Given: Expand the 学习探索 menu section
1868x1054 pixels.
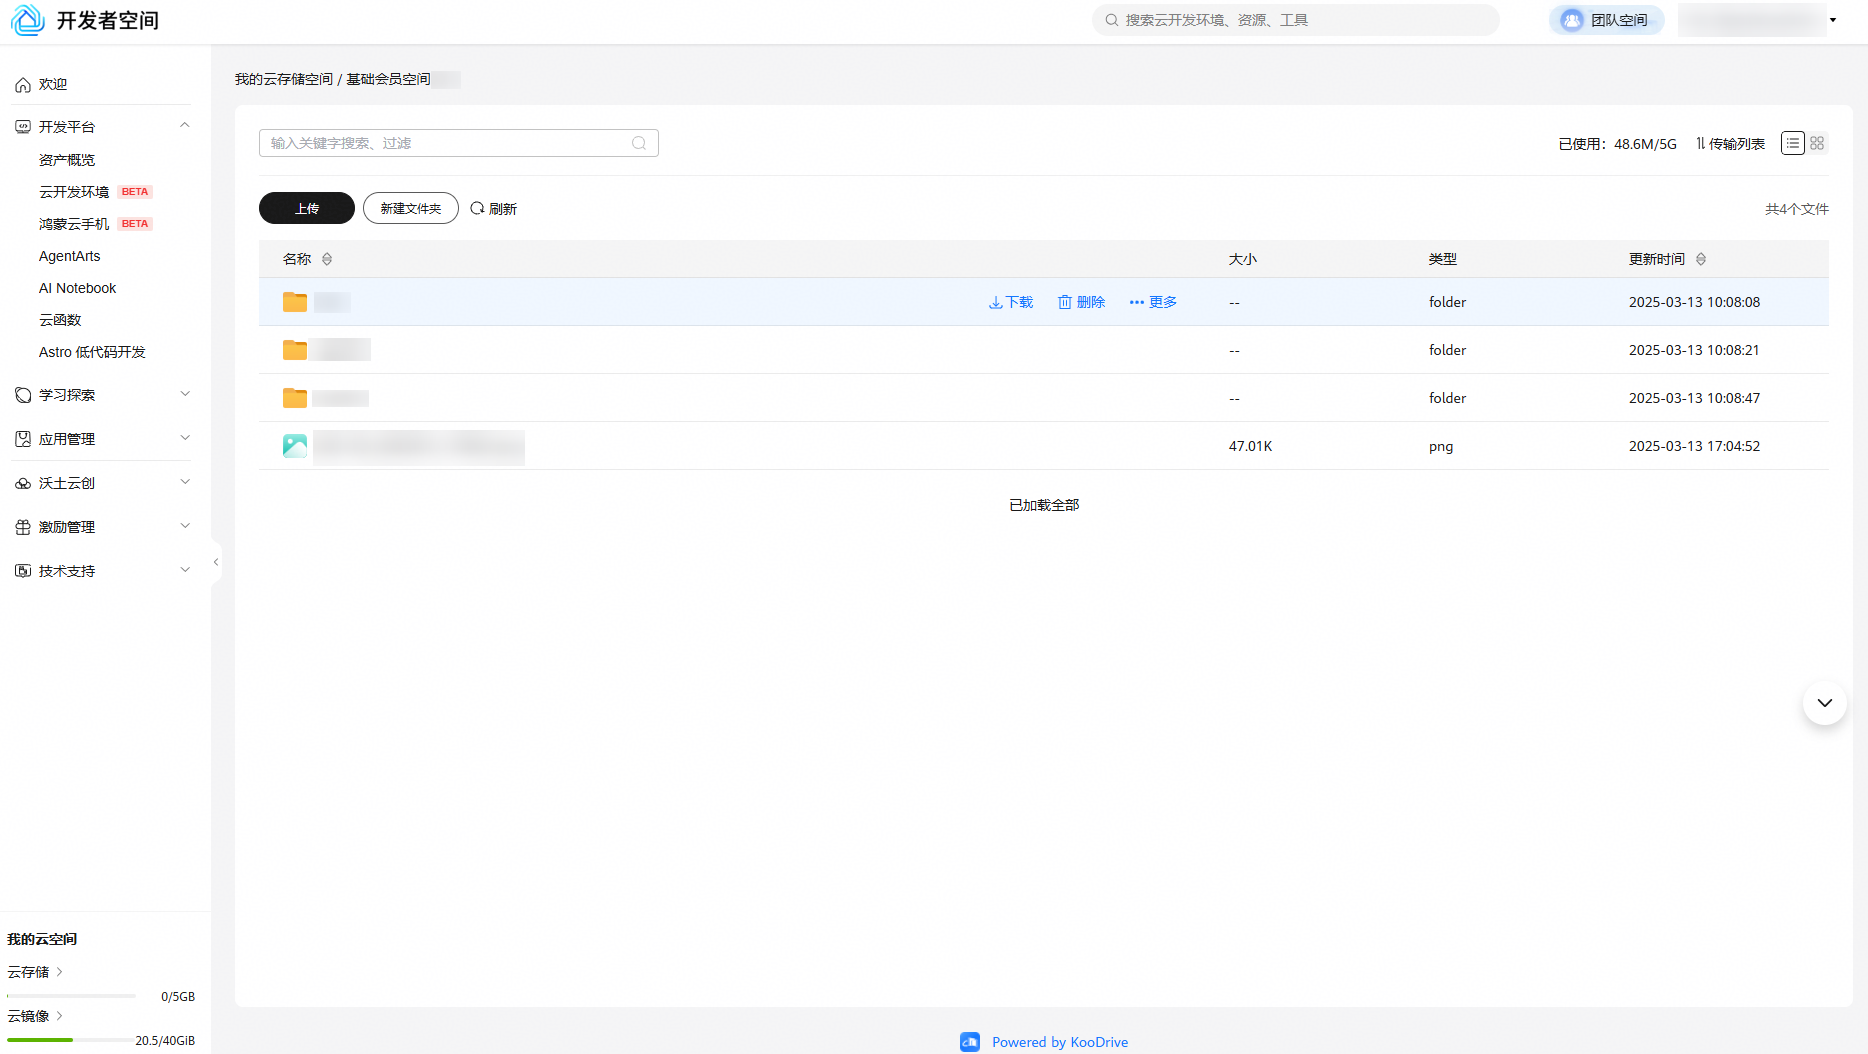Looking at the screenshot, I should click(185, 394).
